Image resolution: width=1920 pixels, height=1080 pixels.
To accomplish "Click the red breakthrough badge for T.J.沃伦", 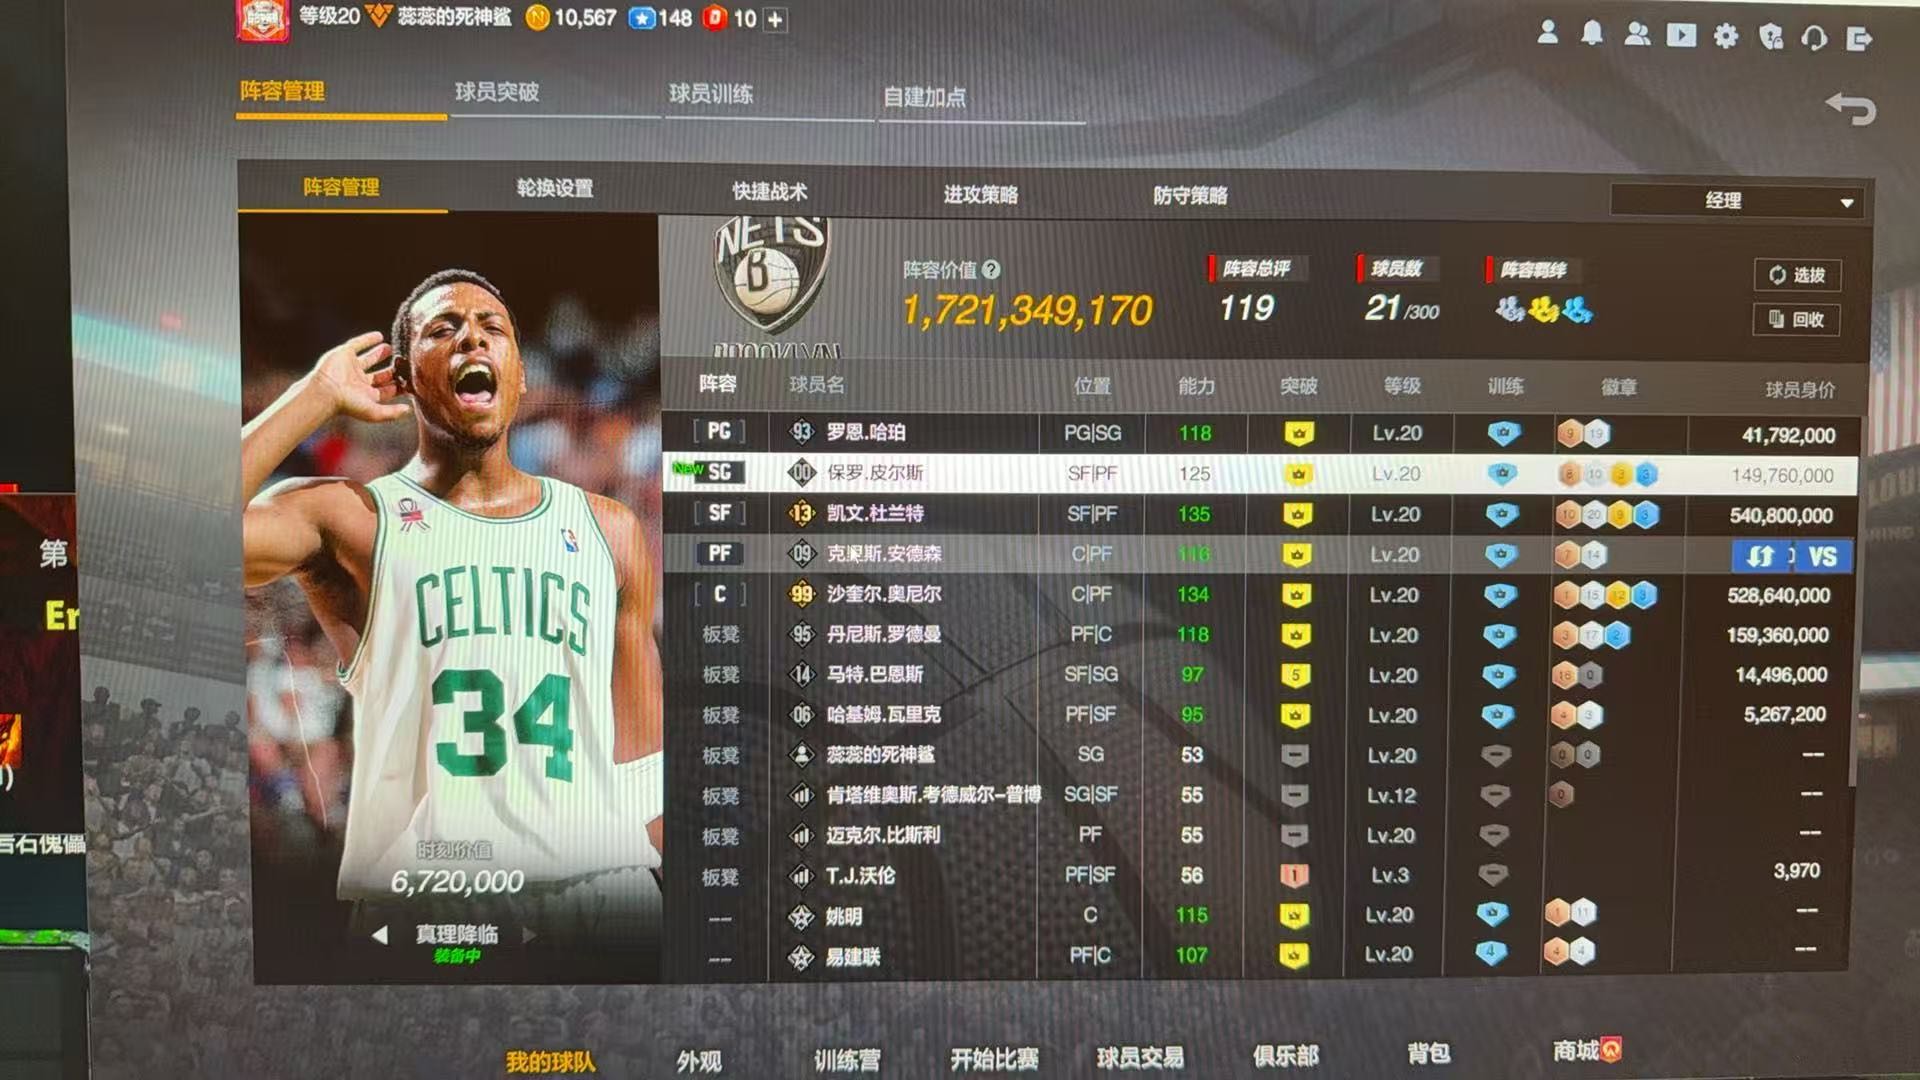I will [1294, 875].
